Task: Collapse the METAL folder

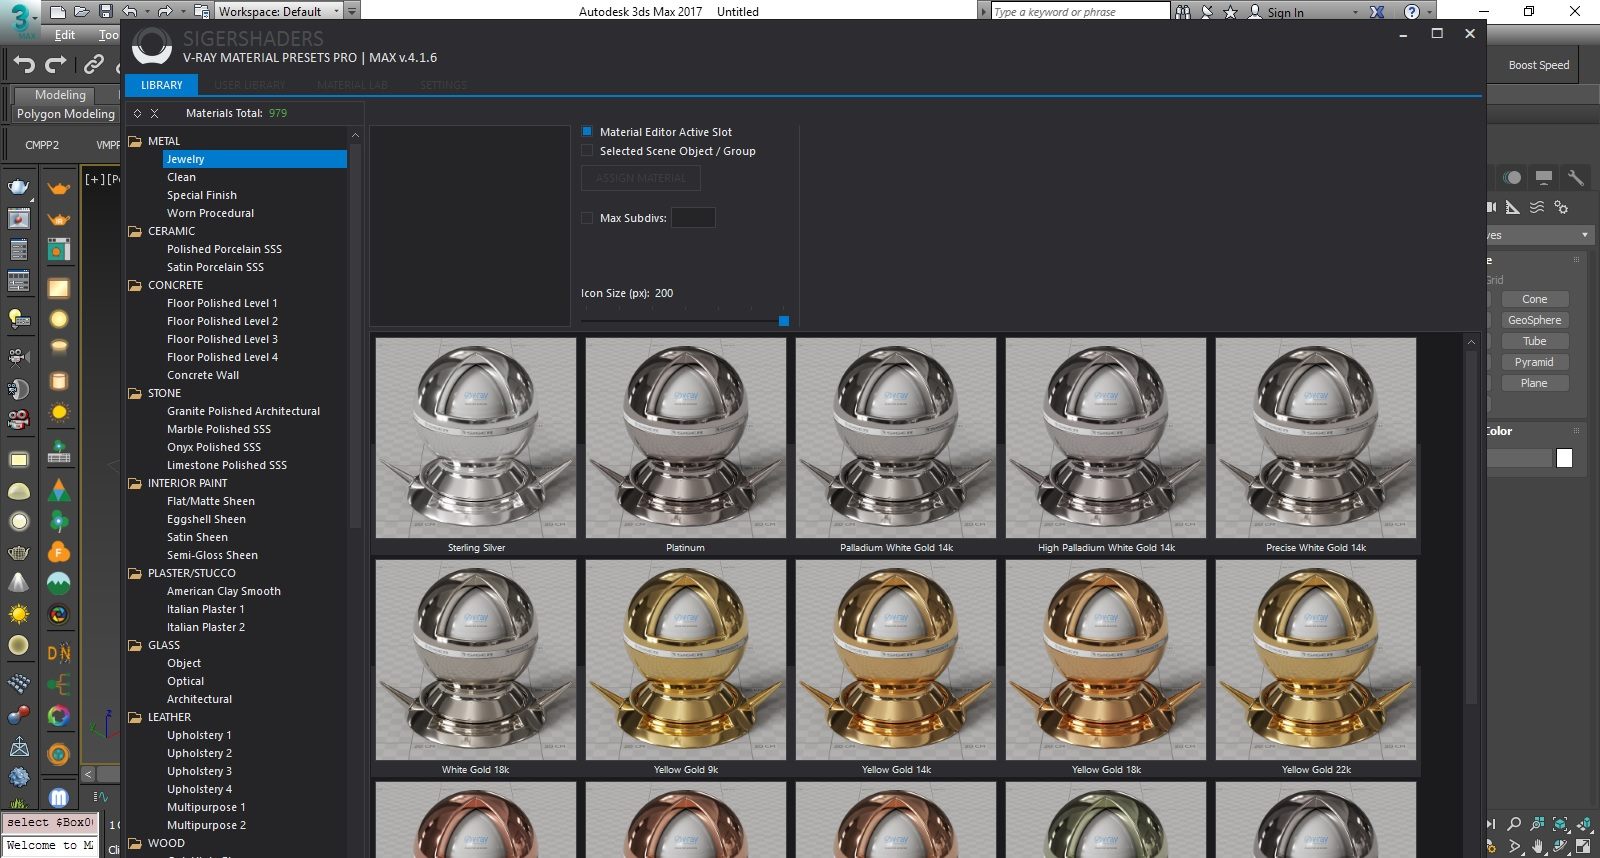Action: pyautogui.click(x=135, y=141)
